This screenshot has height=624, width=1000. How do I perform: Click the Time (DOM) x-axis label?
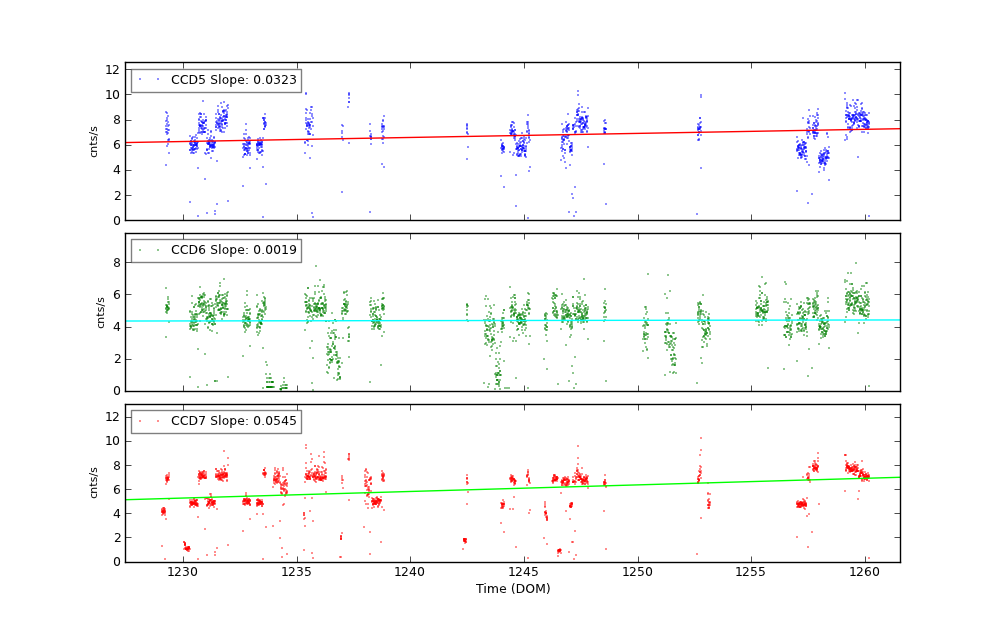coord(512,590)
